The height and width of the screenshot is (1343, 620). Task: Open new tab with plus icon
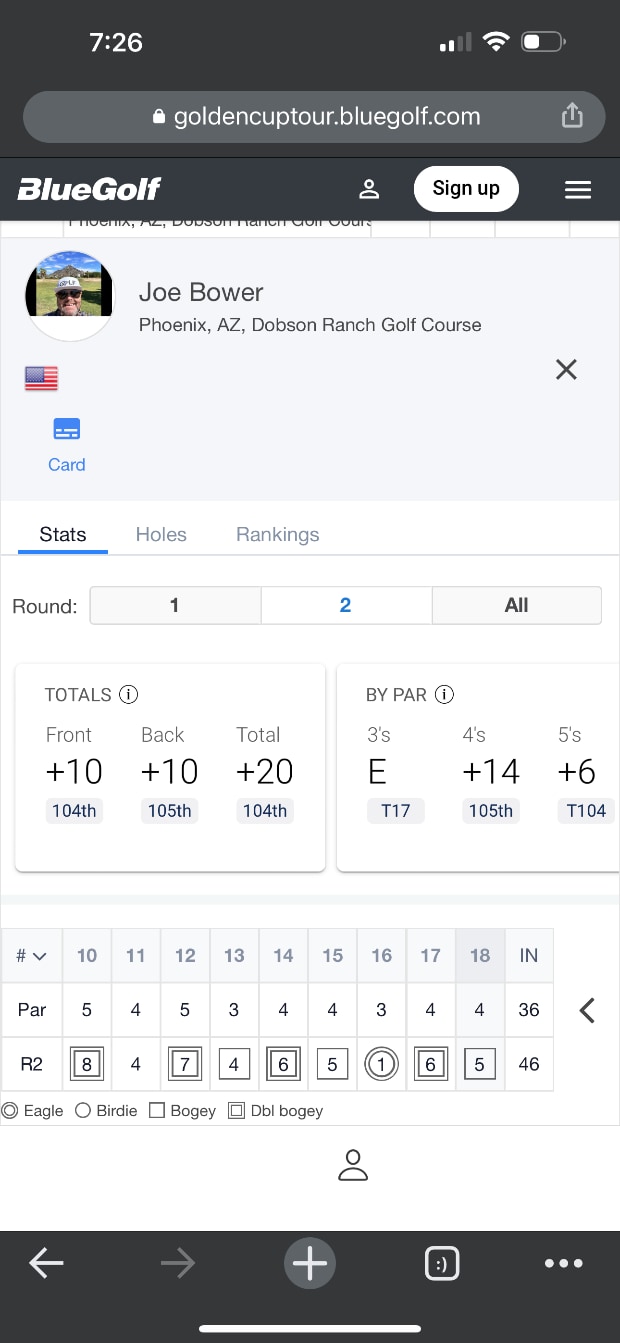coord(310,1264)
